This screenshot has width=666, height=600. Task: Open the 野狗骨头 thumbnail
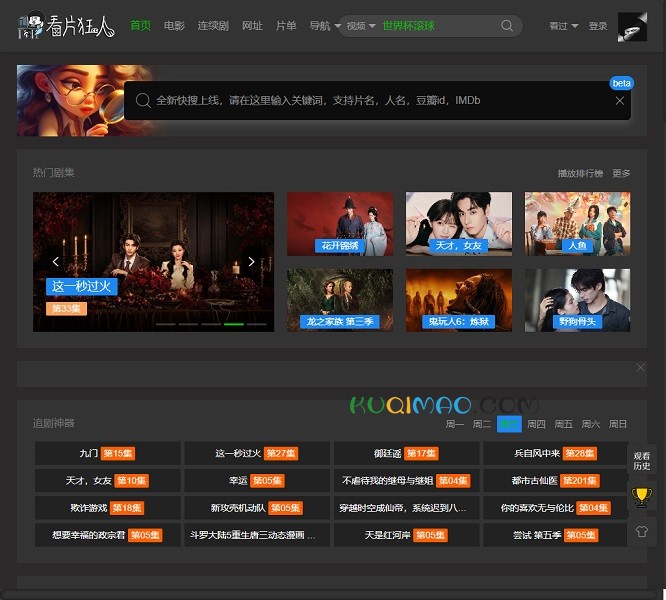point(577,300)
